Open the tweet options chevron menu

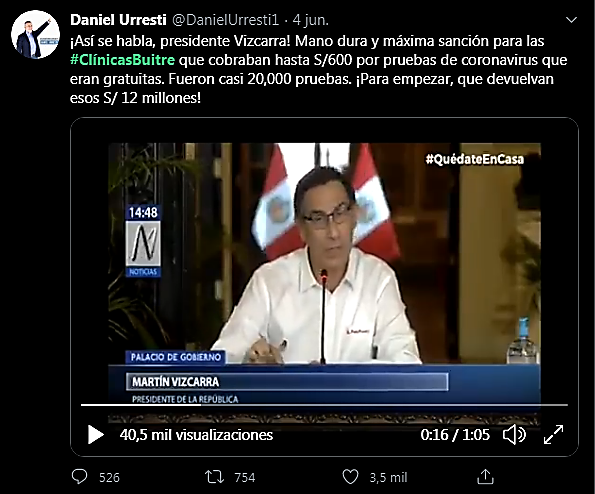(571, 20)
